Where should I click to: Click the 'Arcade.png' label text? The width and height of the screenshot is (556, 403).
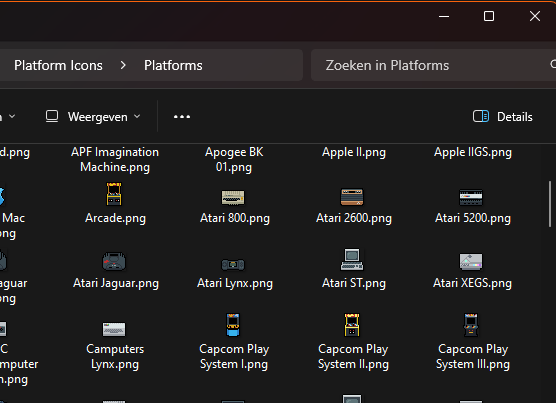pos(115,218)
